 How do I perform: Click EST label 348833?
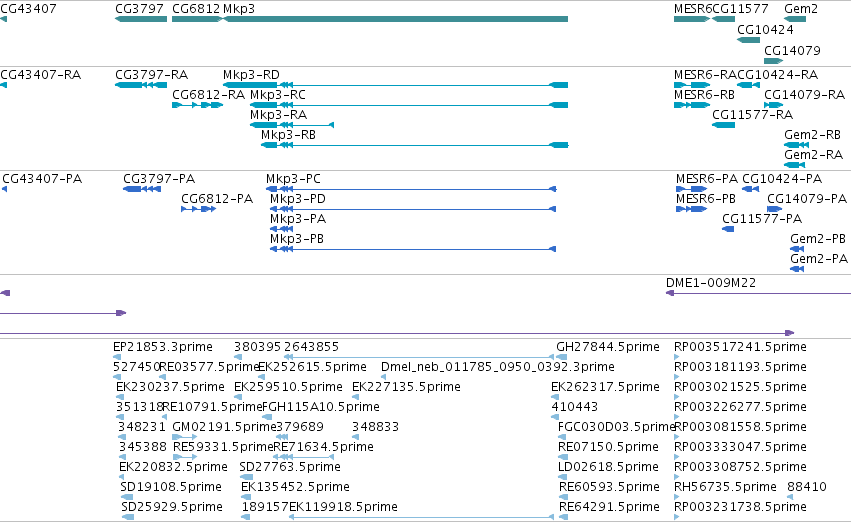[376, 427]
